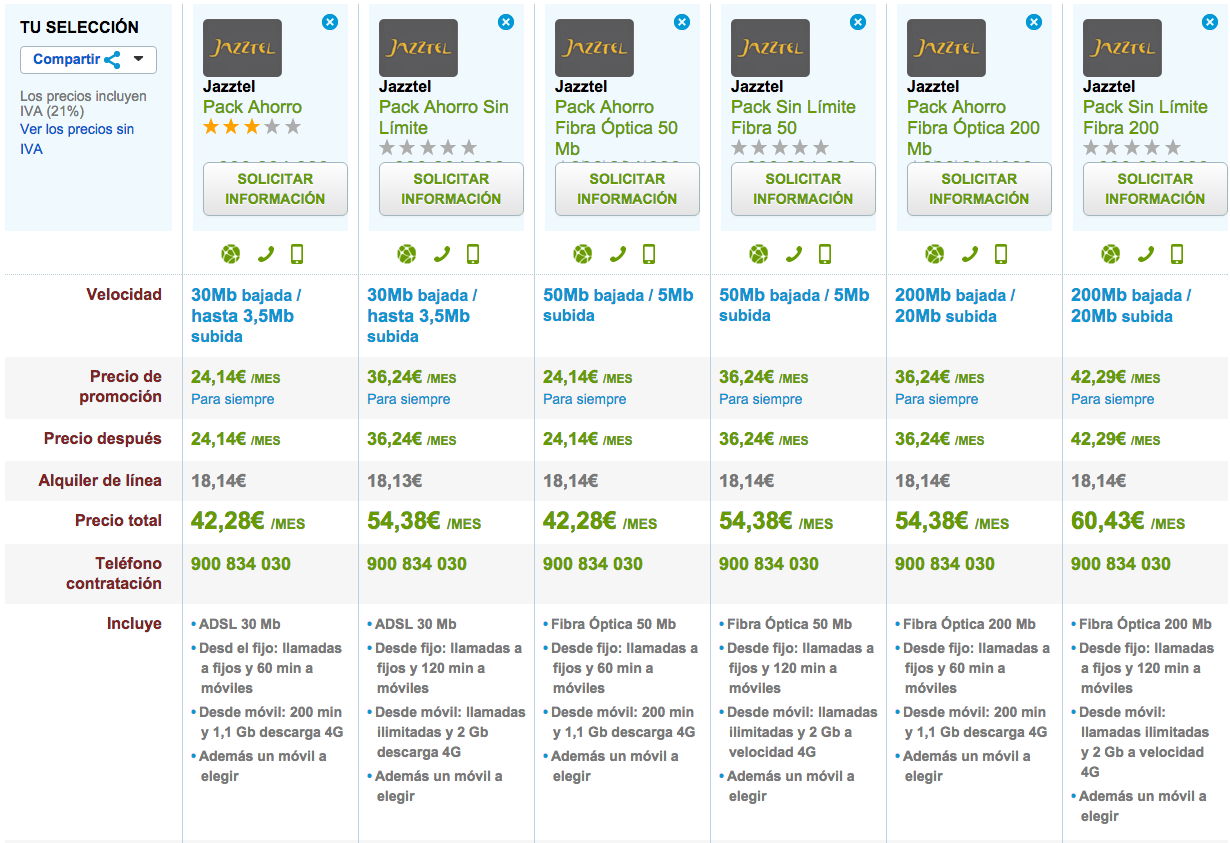Viewport: 1230px width, 843px height.
Task: Click phone number '900 834 030' in Pack Ahorro column
Action: pos(241,564)
